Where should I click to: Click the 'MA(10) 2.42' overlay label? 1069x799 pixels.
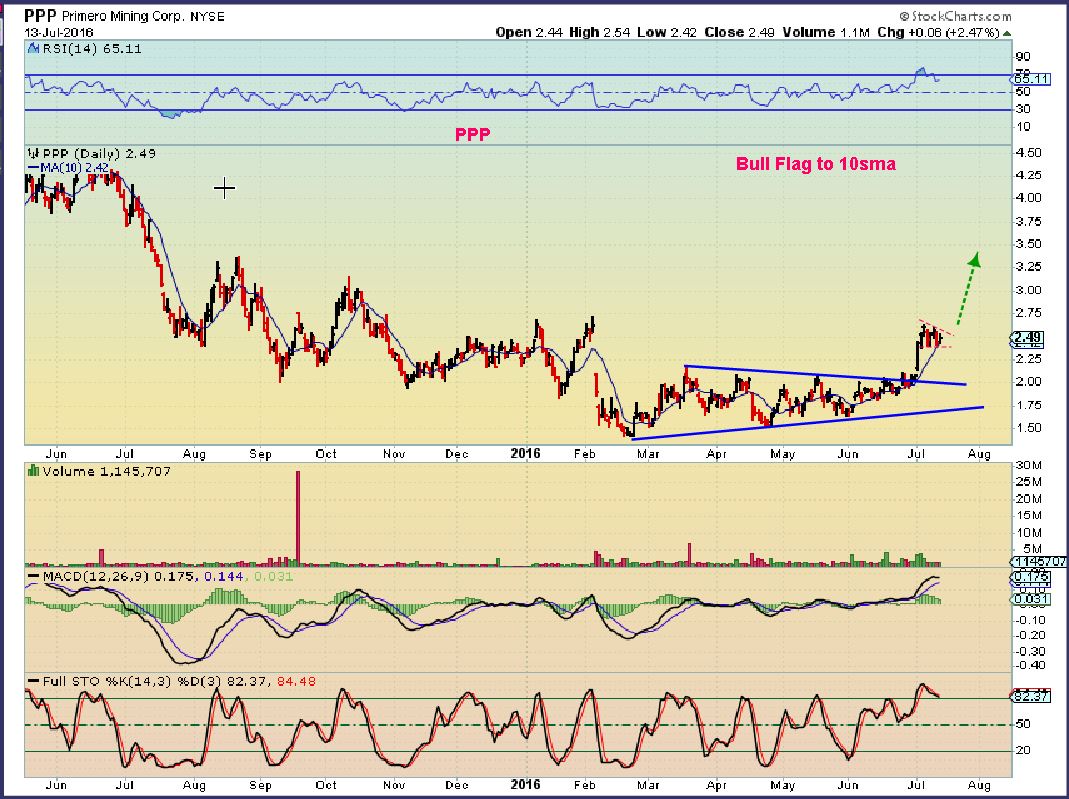pyautogui.click(x=75, y=168)
